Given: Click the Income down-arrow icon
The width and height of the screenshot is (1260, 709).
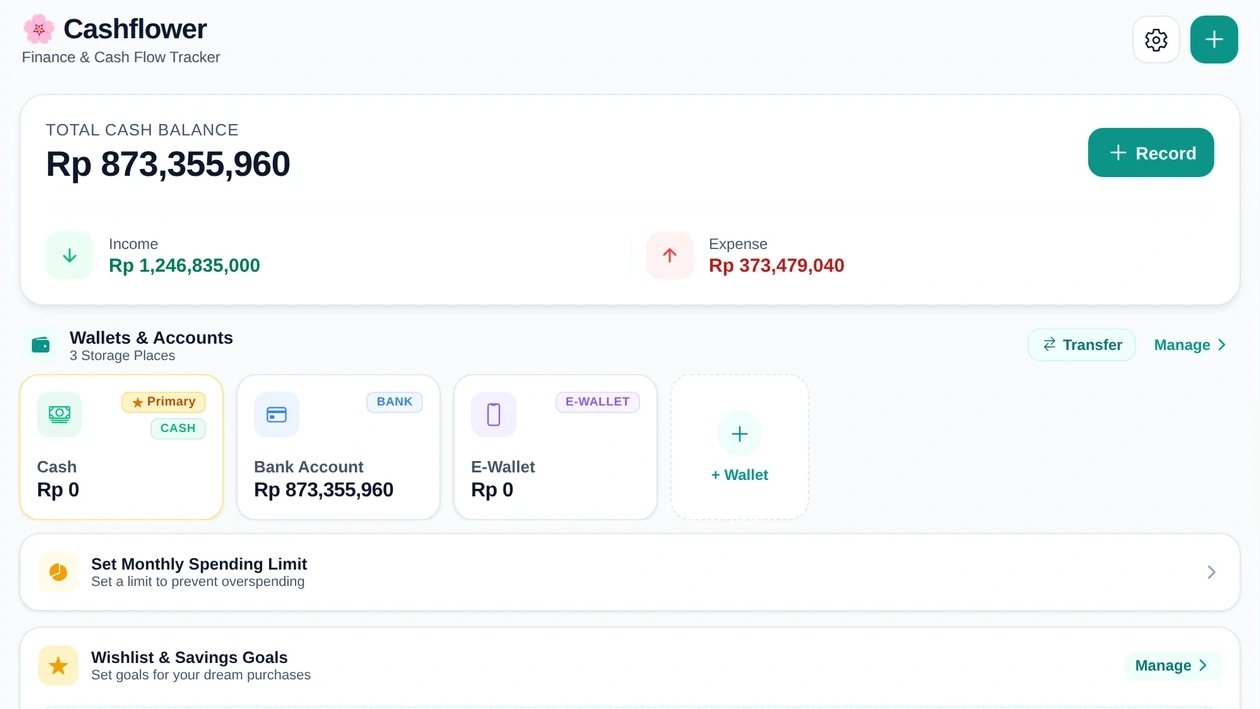Looking at the screenshot, I should tap(70, 256).
